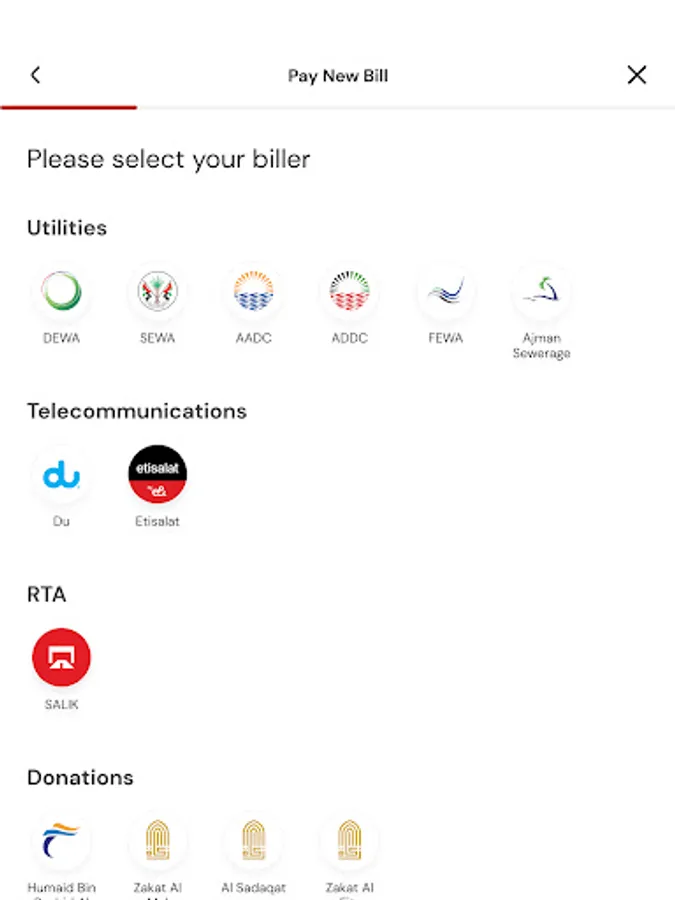Pick the Zakat Al Fitr donation
Screen dimensions: 675x900
click(x=349, y=843)
